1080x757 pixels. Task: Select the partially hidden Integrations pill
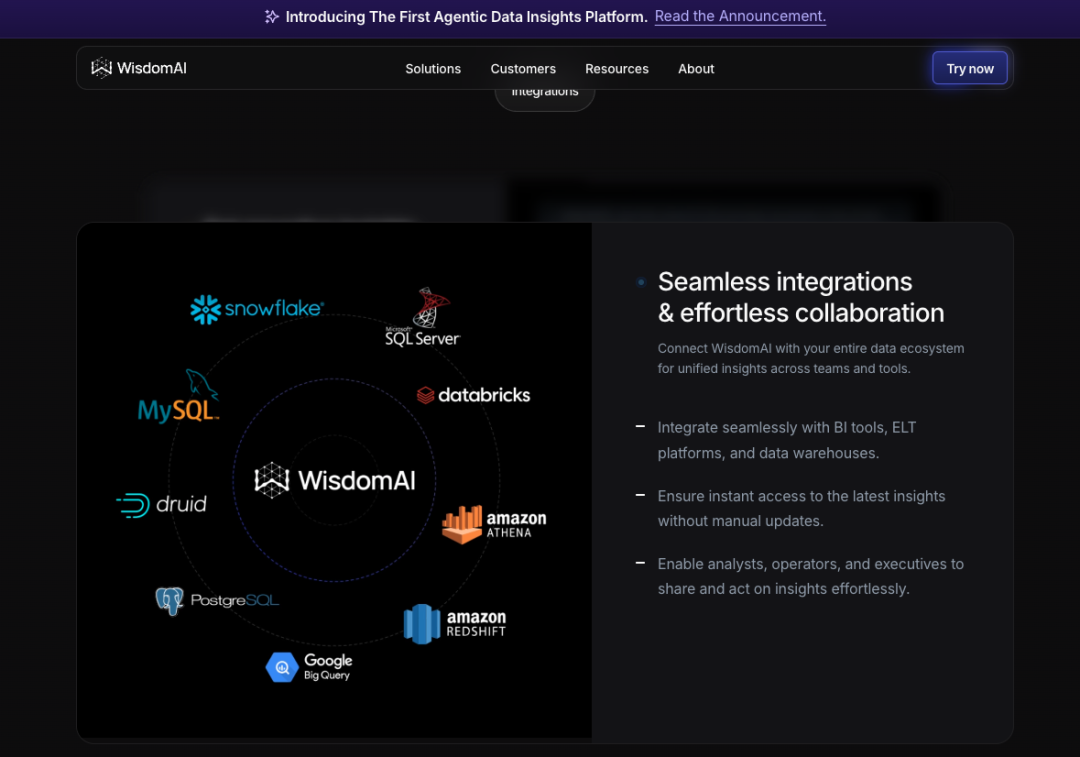click(544, 99)
